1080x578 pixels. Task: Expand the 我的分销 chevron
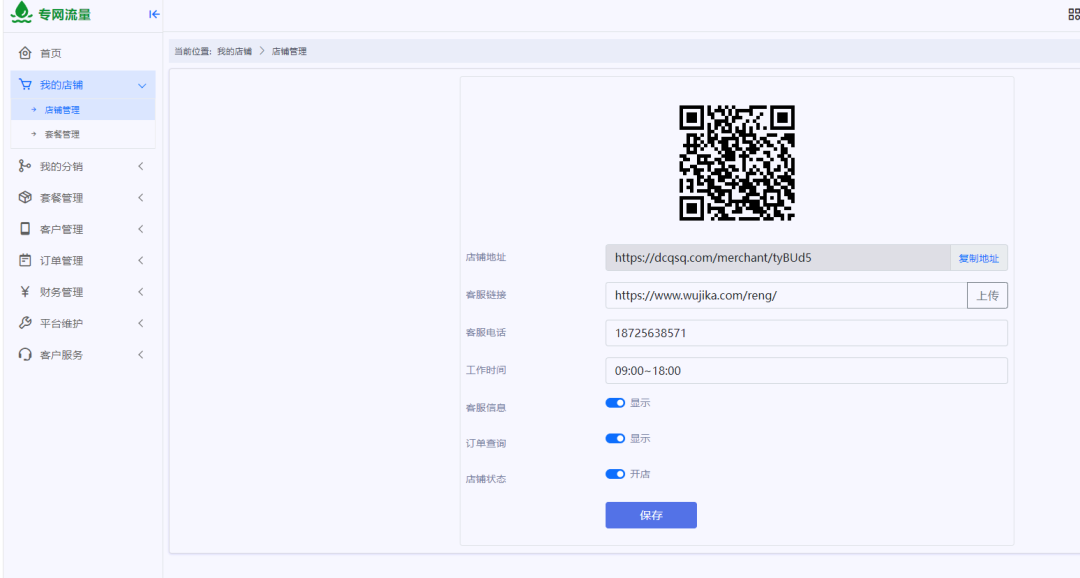click(x=141, y=166)
